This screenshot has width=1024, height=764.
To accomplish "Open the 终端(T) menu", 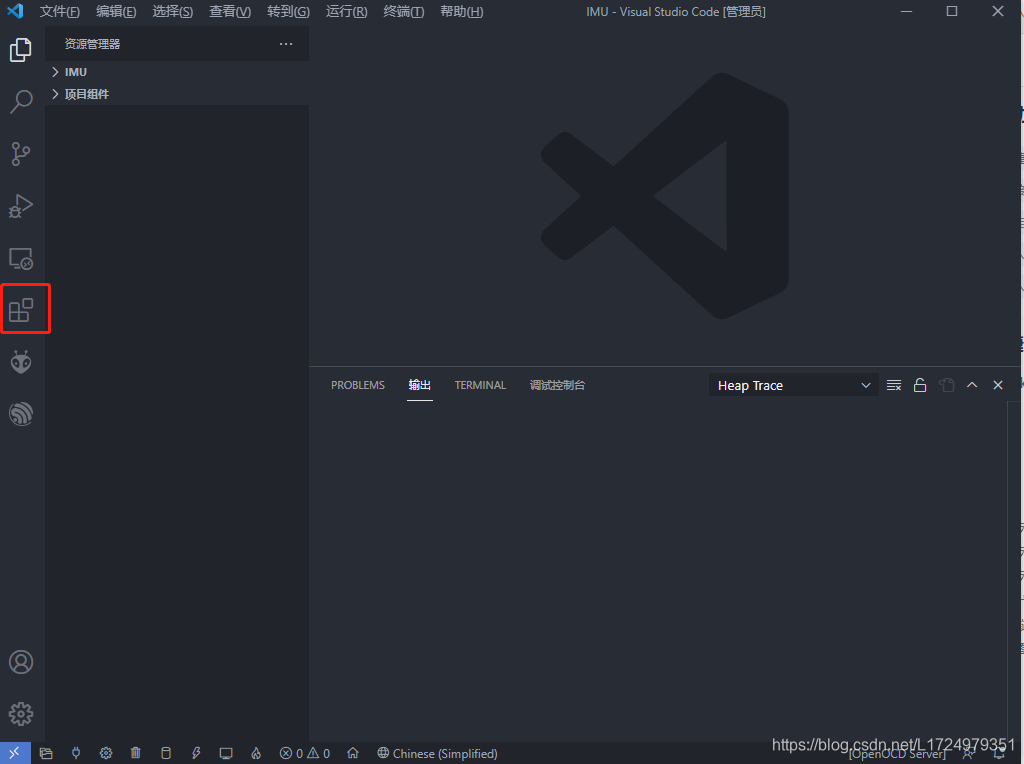I will 404,12.
